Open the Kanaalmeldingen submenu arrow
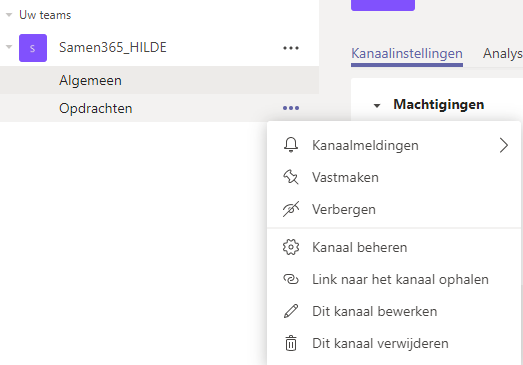The height and width of the screenshot is (365, 523). click(x=504, y=145)
